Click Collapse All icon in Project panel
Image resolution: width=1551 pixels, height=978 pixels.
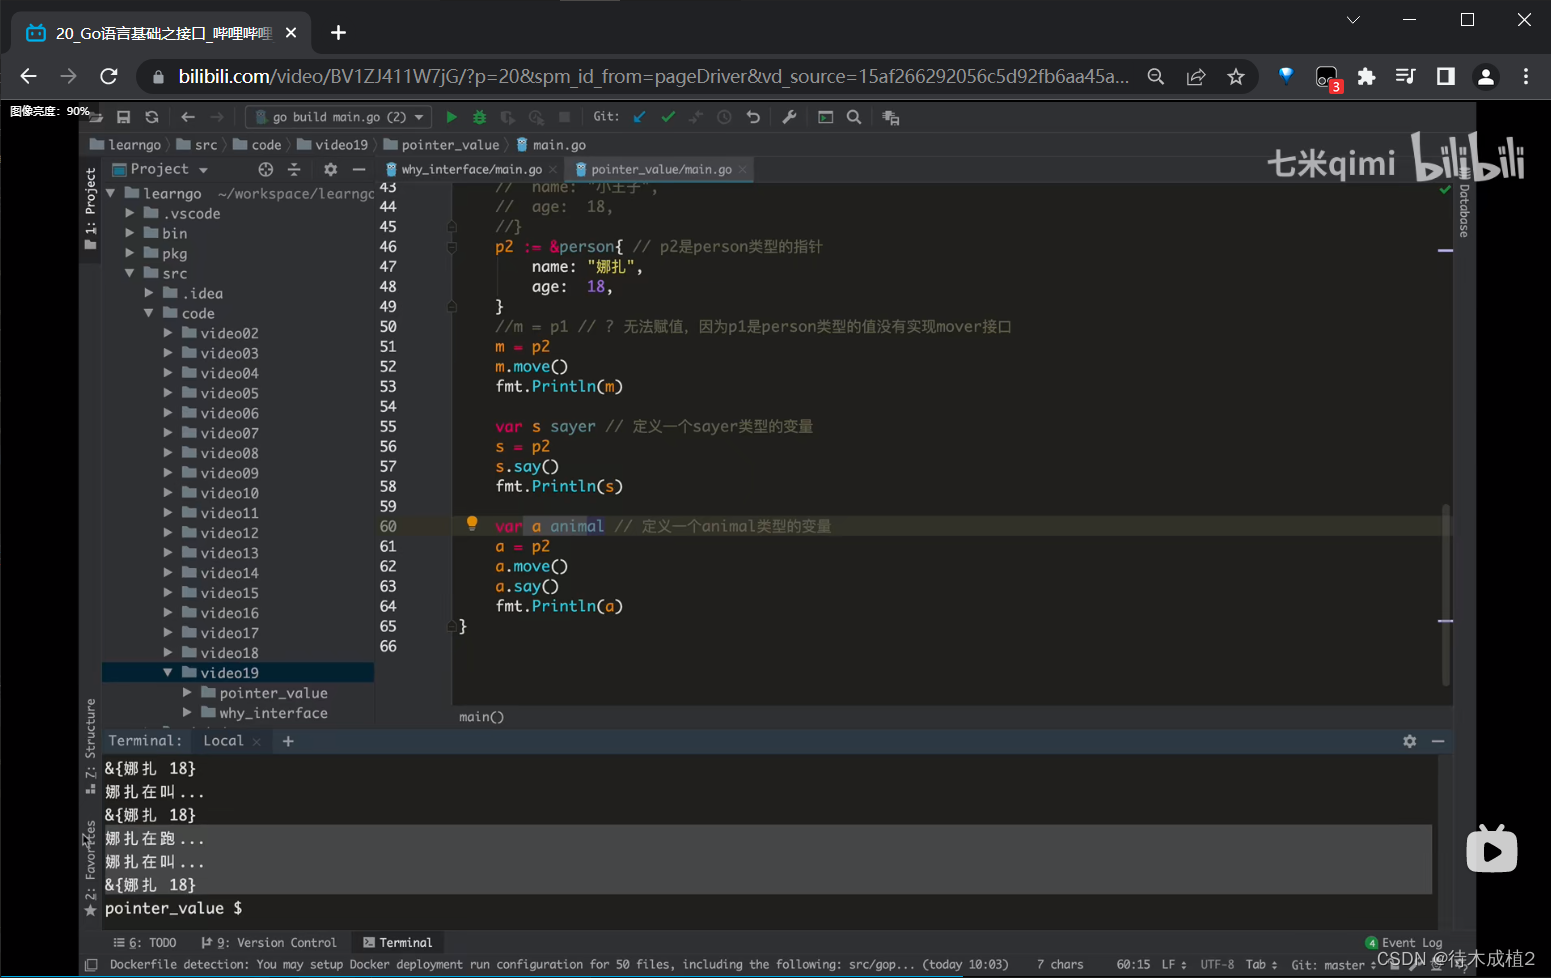point(294,169)
